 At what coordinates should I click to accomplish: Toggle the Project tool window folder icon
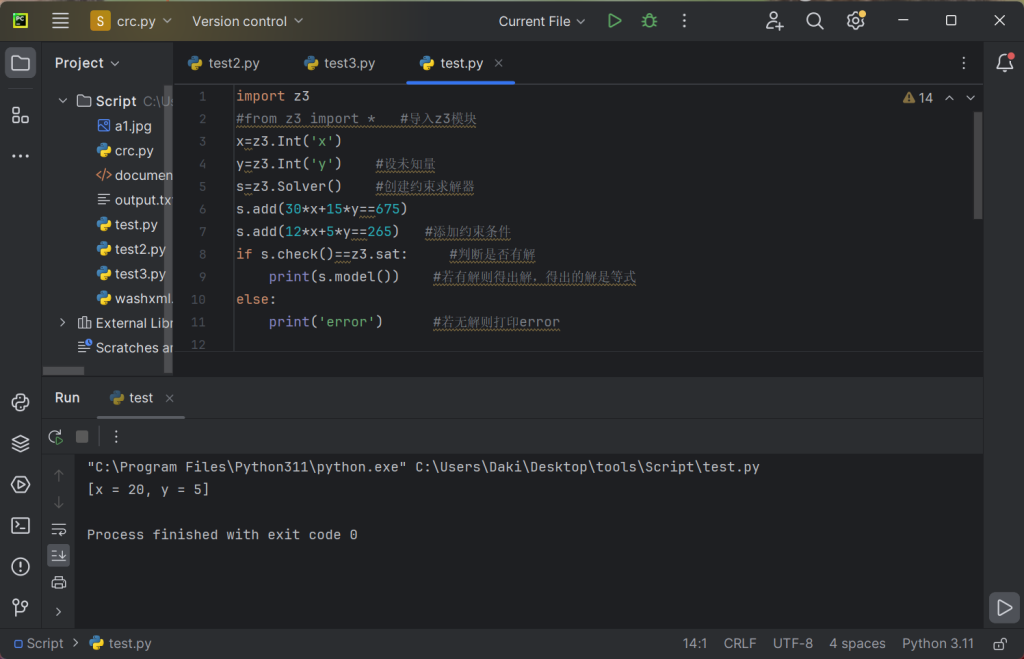(x=20, y=63)
